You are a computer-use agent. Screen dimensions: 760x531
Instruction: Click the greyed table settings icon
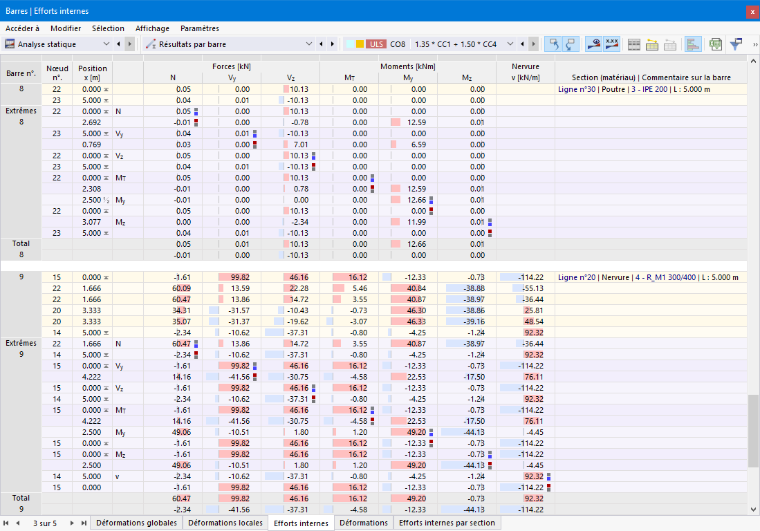click(670, 45)
